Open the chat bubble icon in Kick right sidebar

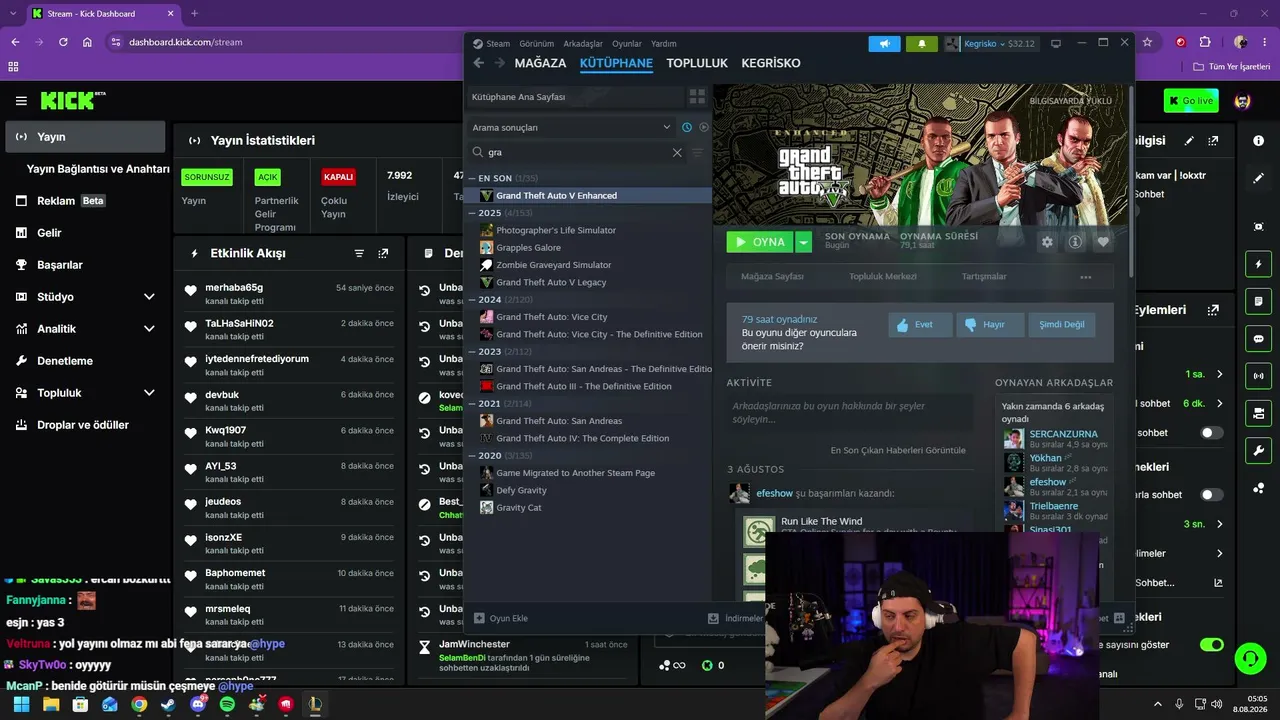point(1258,339)
